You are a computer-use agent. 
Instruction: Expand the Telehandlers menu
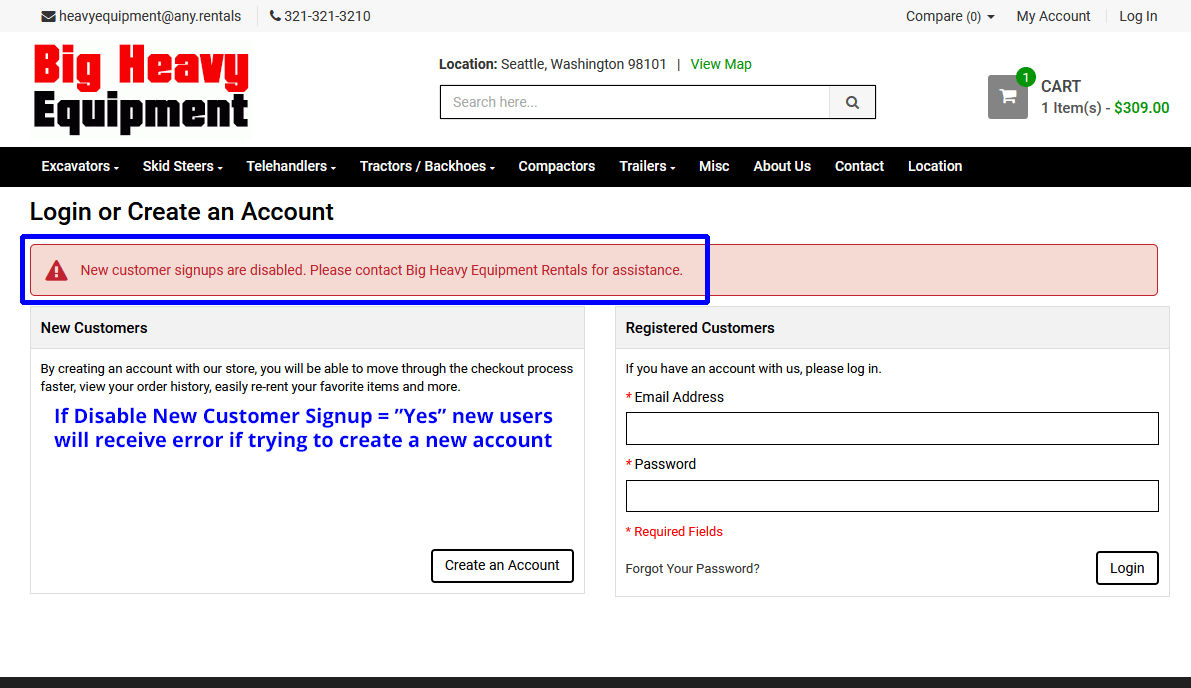291,166
